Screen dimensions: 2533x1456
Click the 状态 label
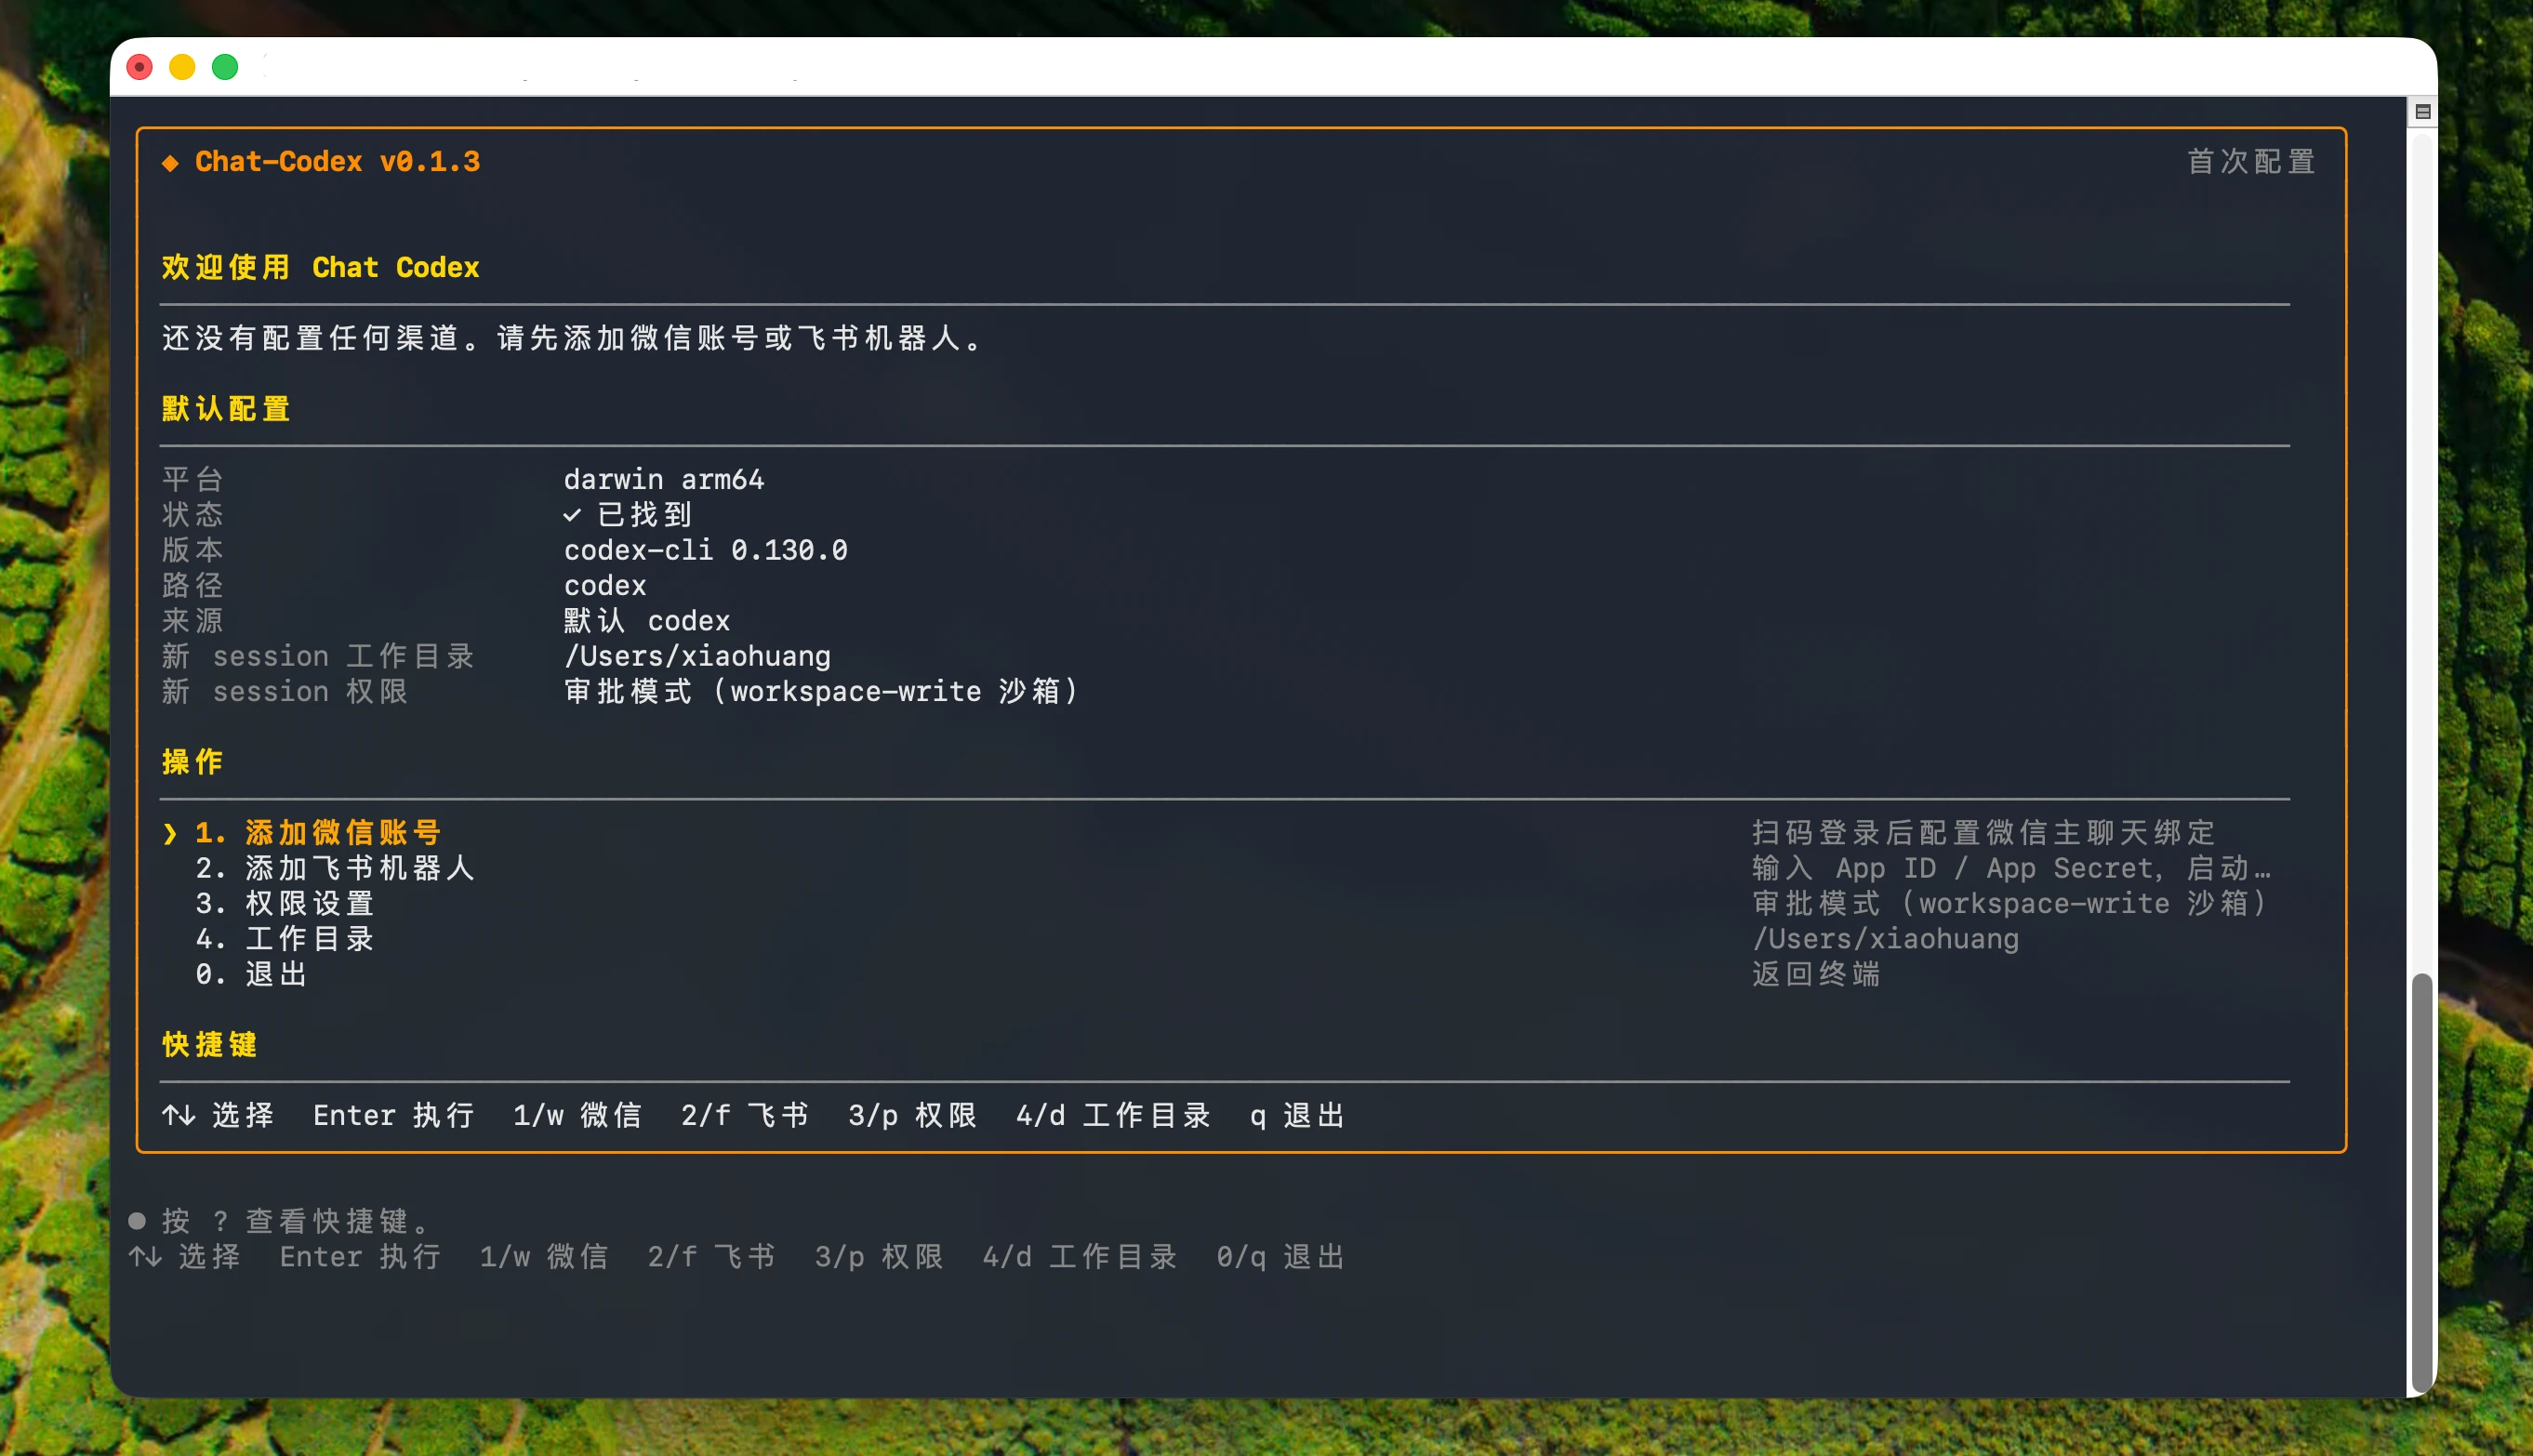[192, 515]
